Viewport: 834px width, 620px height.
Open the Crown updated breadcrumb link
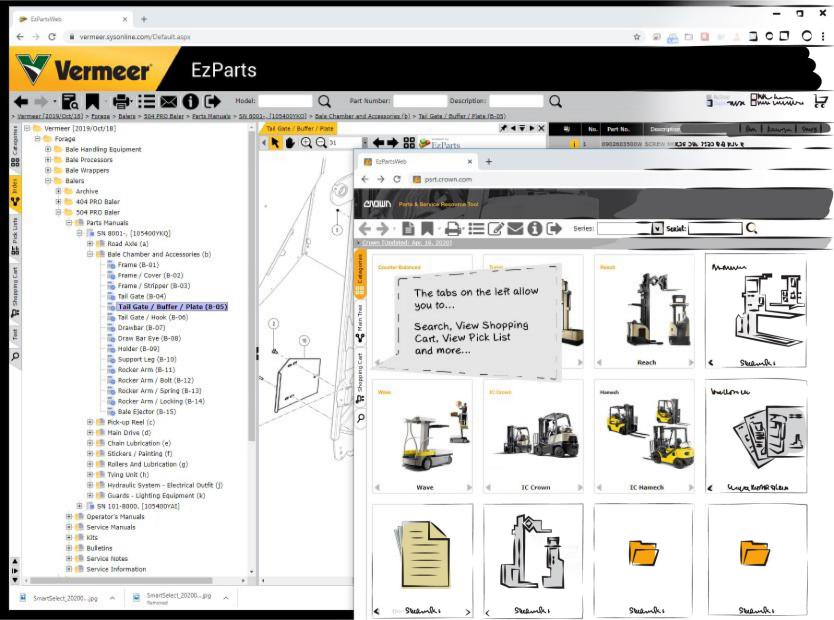pyautogui.click(x=407, y=242)
